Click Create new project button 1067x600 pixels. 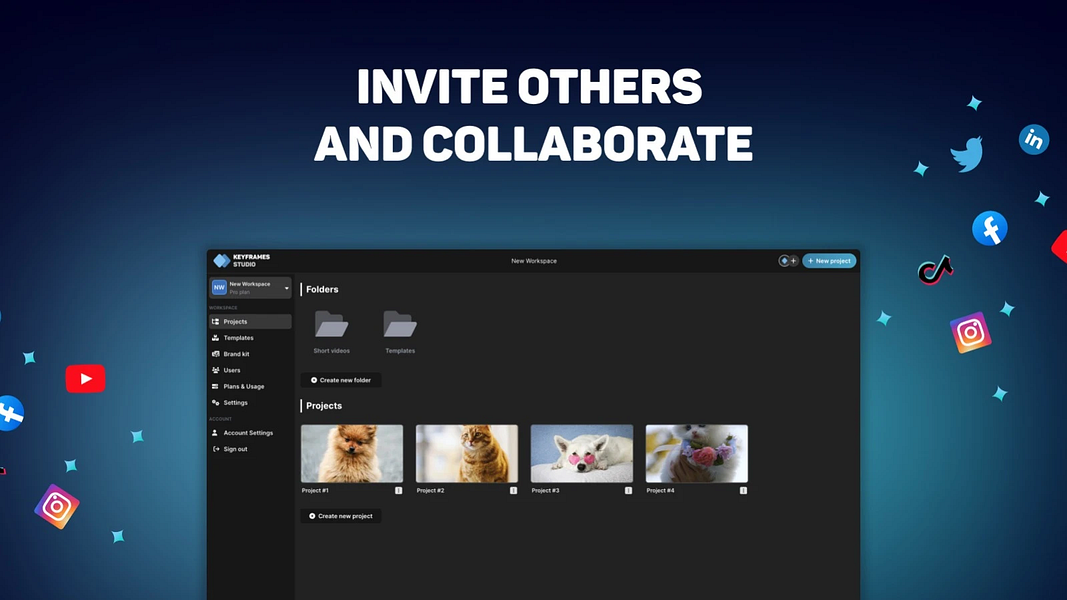(341, 516)
